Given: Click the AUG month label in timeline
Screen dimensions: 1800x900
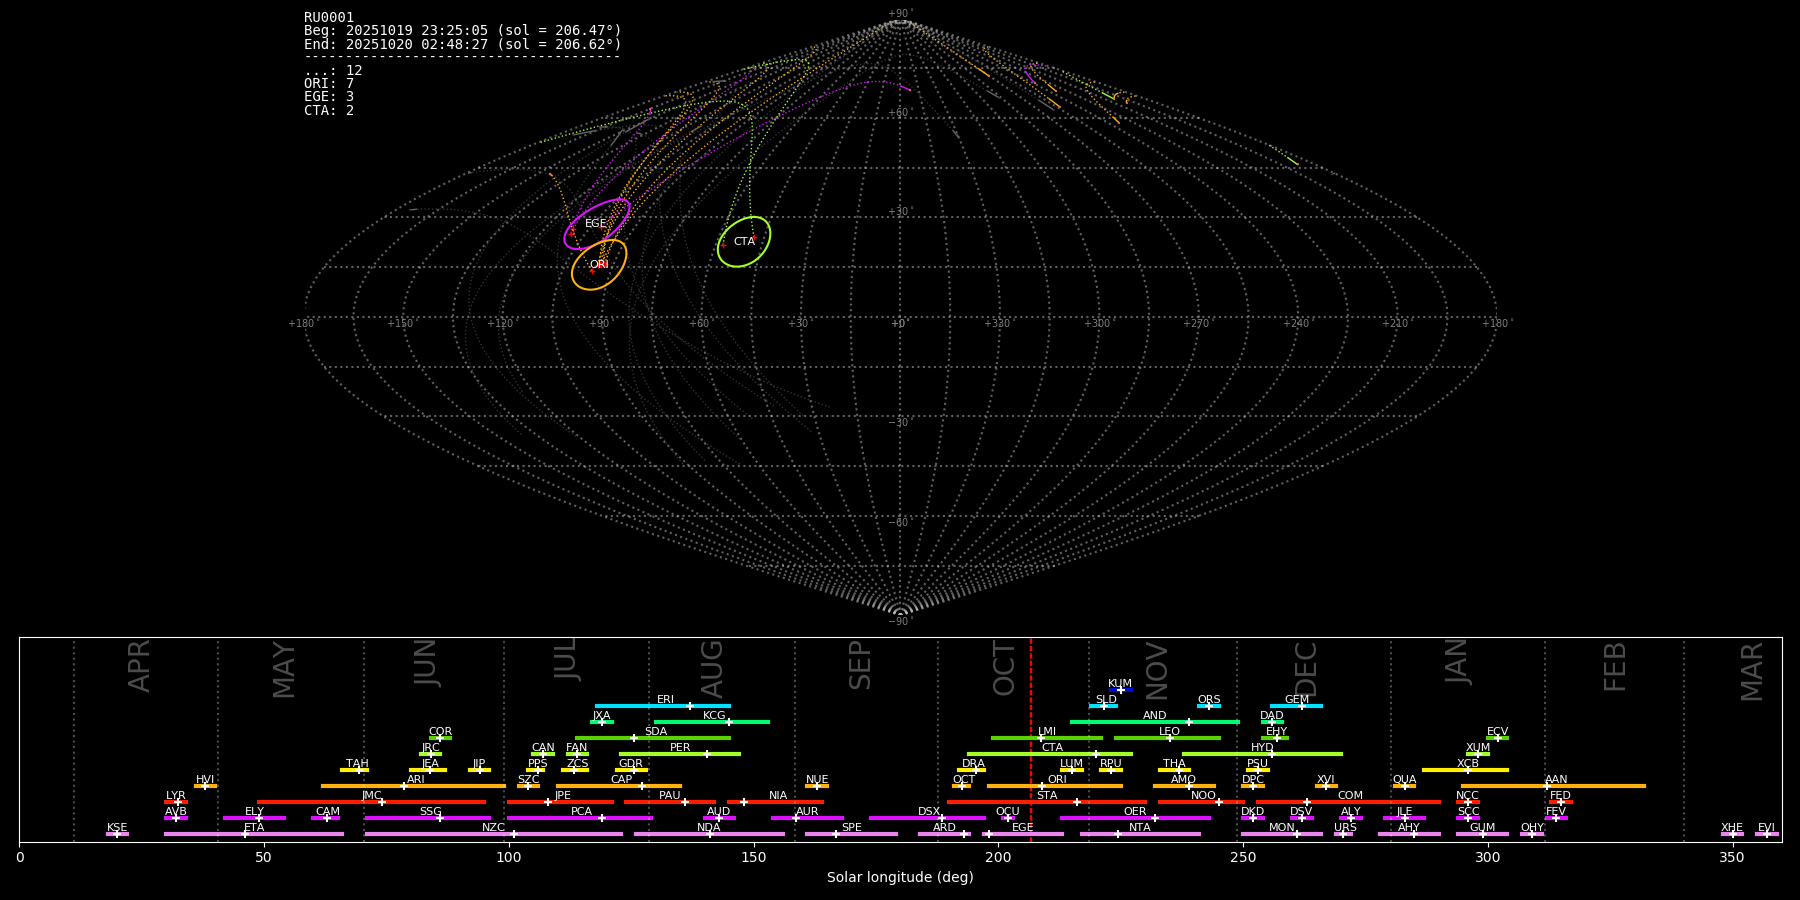Looking at the screenshot, I should click(x=712, y=668).
